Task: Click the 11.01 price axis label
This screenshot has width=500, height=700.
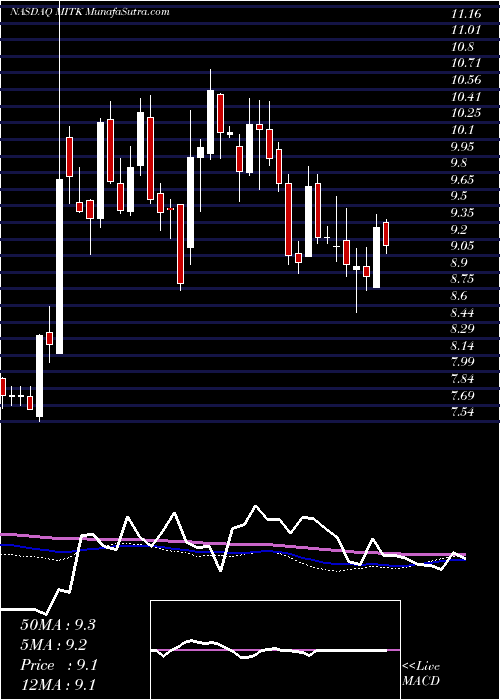Action: [x=467, y=31]
